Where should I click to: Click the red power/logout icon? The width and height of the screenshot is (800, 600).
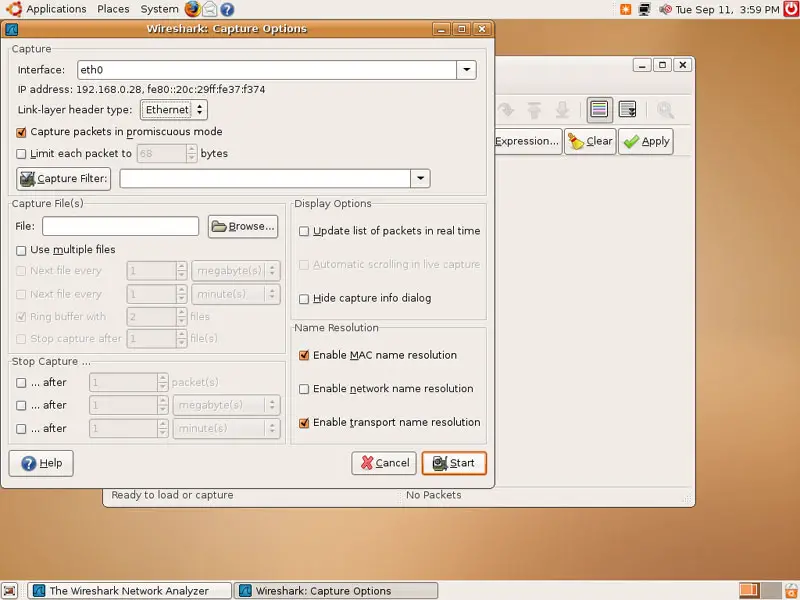pos(791,9)
